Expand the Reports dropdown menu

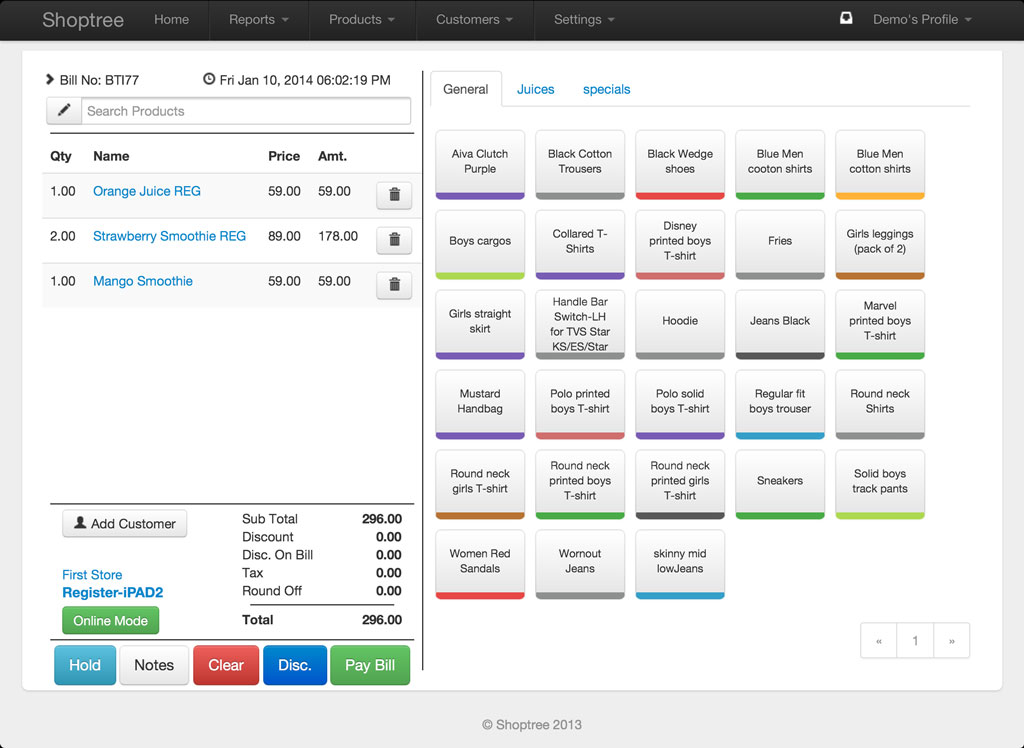coord(259,20)
